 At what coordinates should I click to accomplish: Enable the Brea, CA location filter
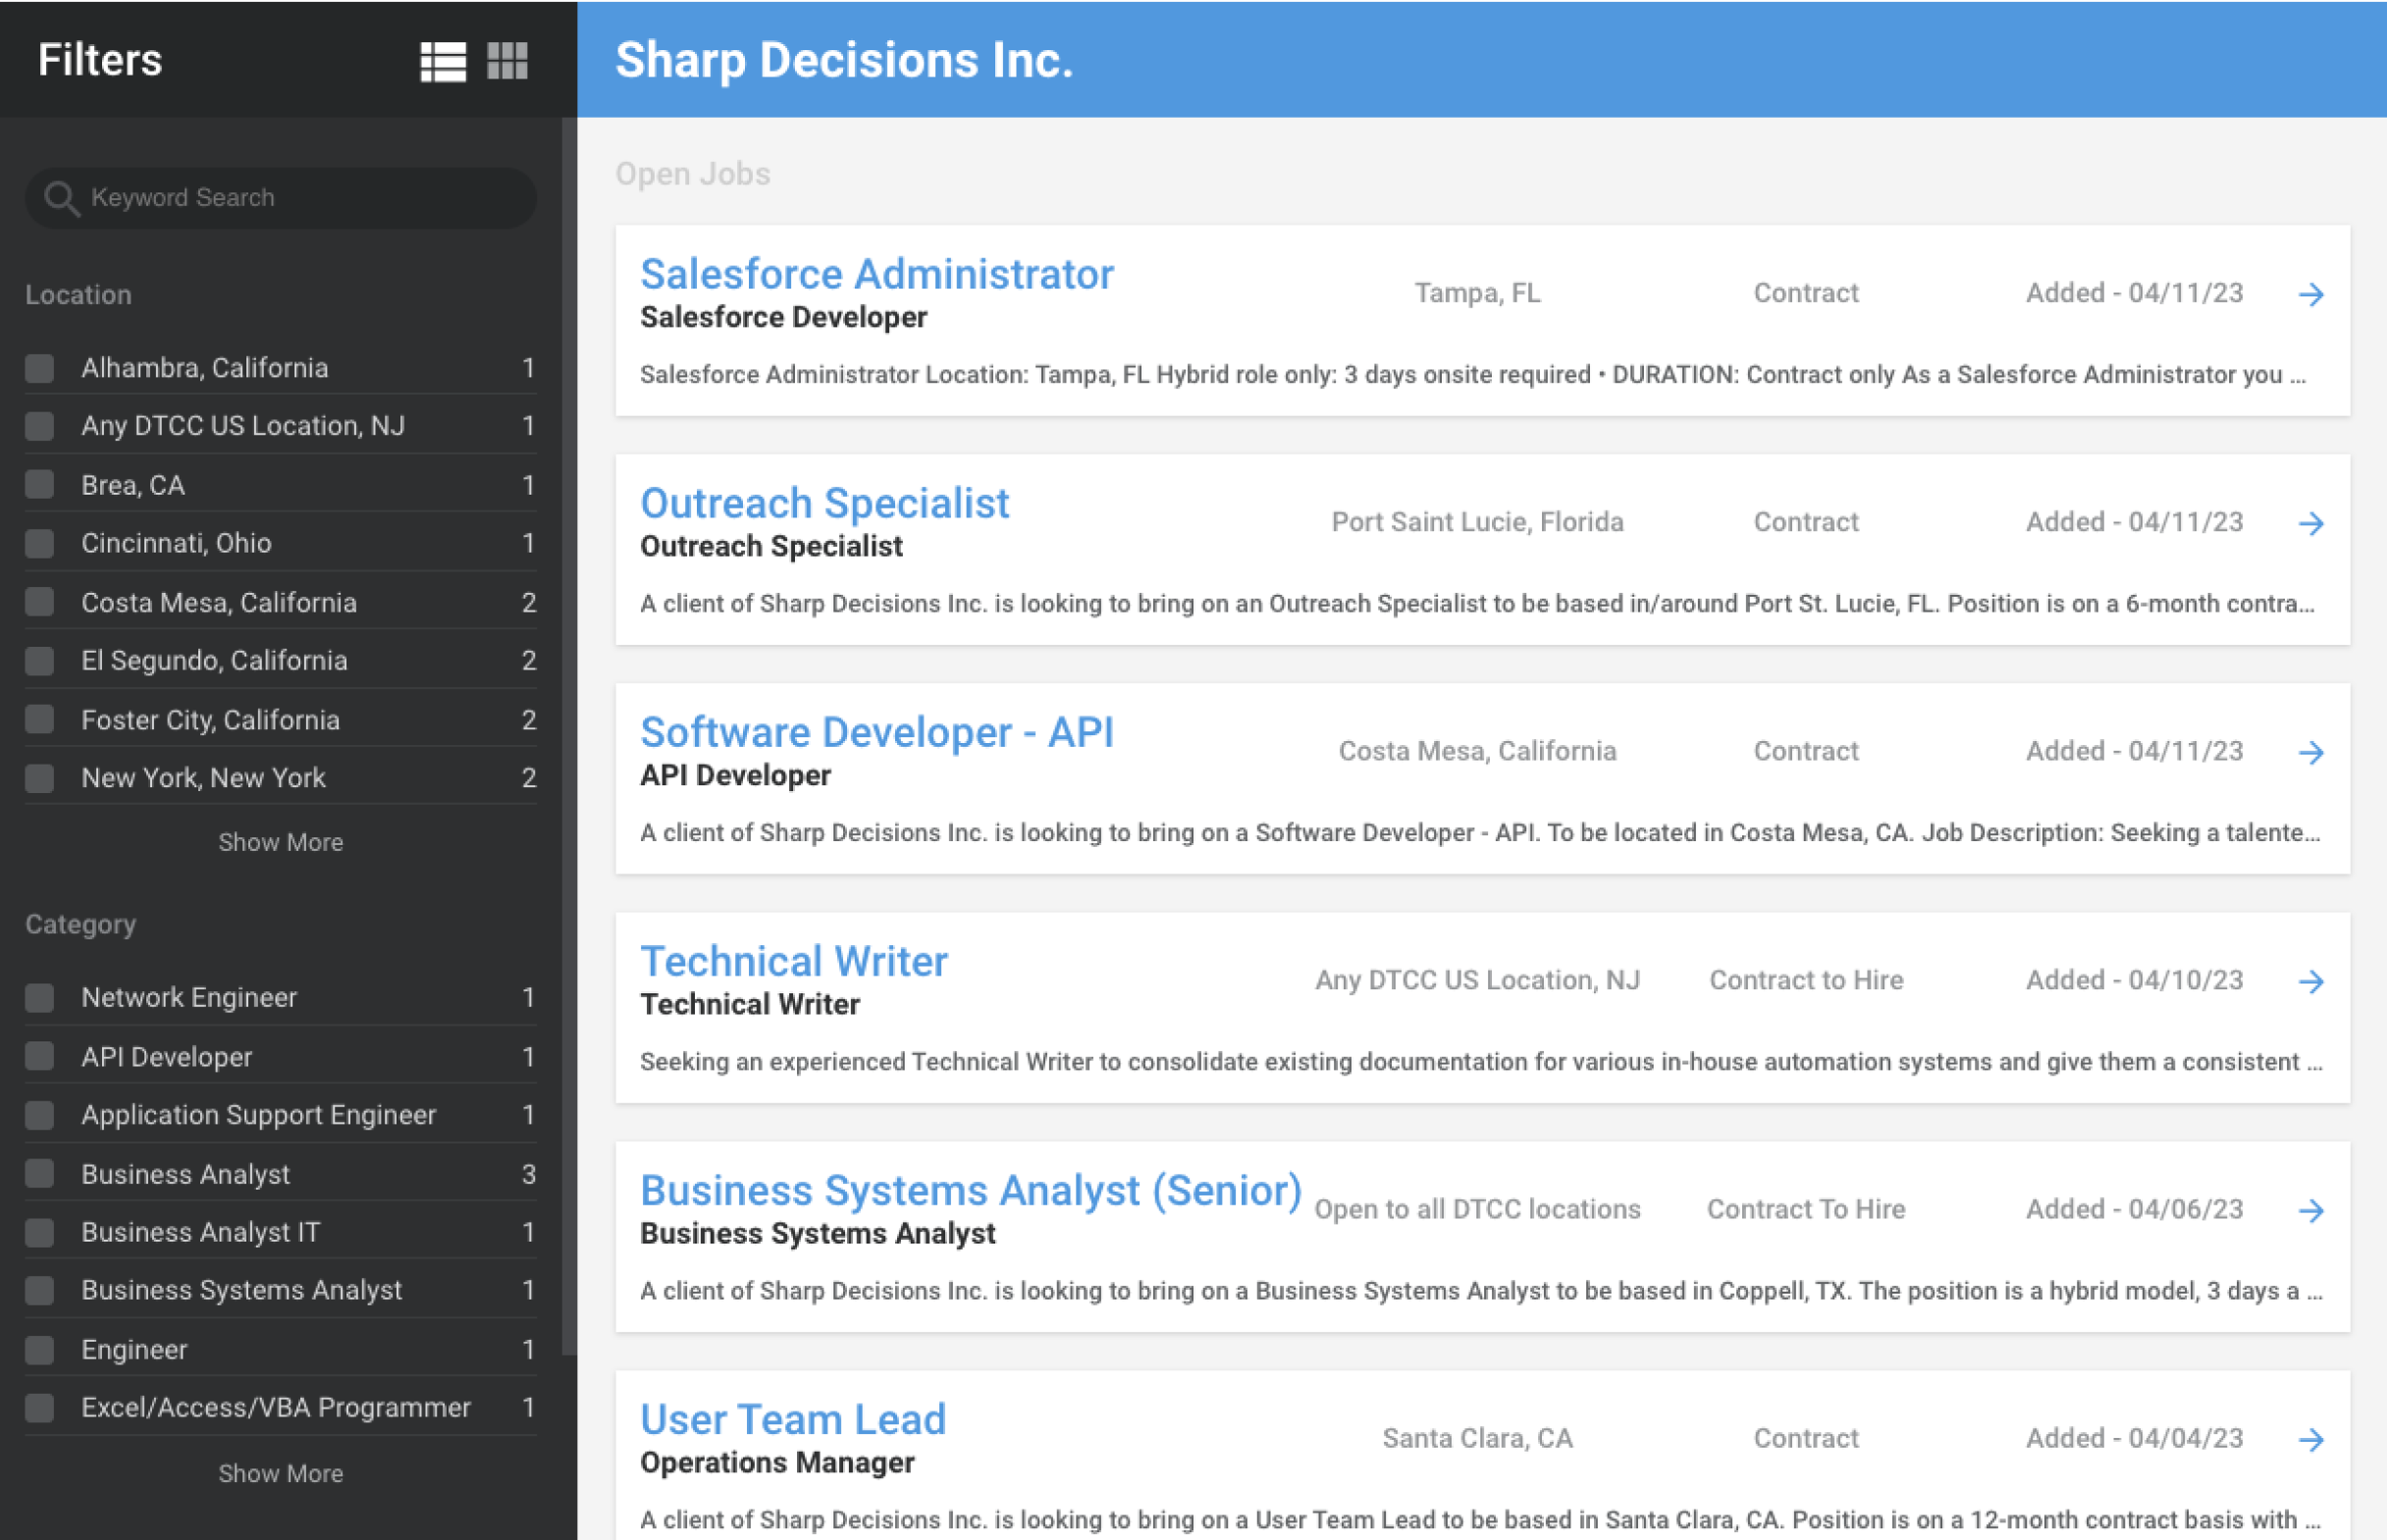coord(40,484)
